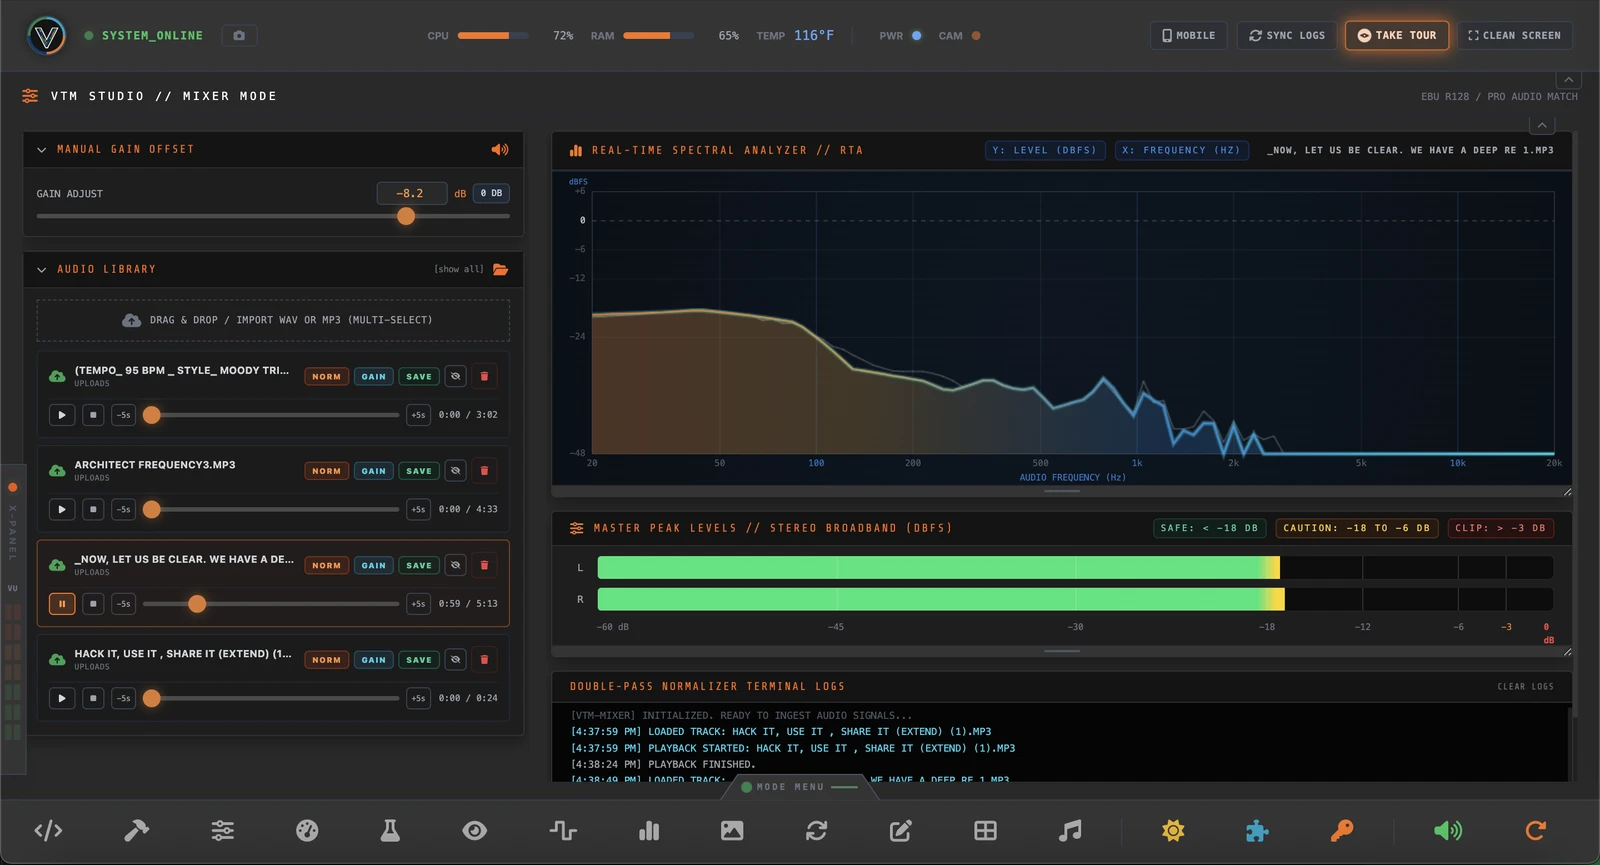This screenshot has width=1600, height=865.
Task: Click the show all link in Audio Library
Action: tap(459, 269)
